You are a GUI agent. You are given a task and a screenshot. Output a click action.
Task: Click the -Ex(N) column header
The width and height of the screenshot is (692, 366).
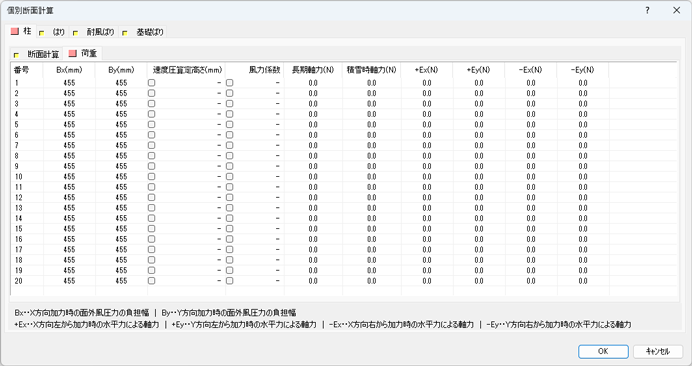pyautogui.click(x=531, y=70)
